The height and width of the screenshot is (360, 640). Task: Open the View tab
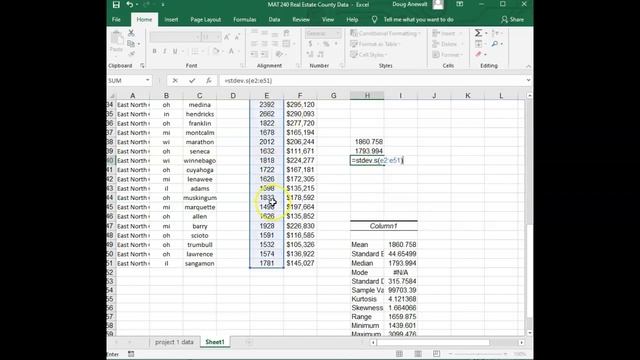click(328, 20)
